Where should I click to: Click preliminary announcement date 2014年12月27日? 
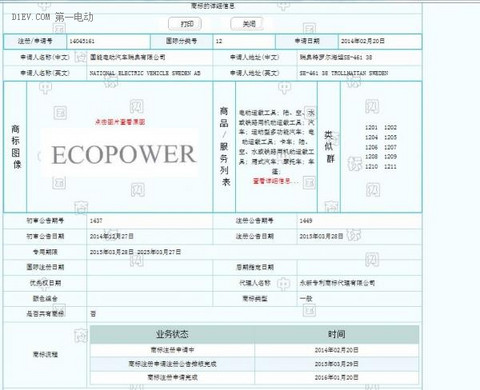point(112,236)
